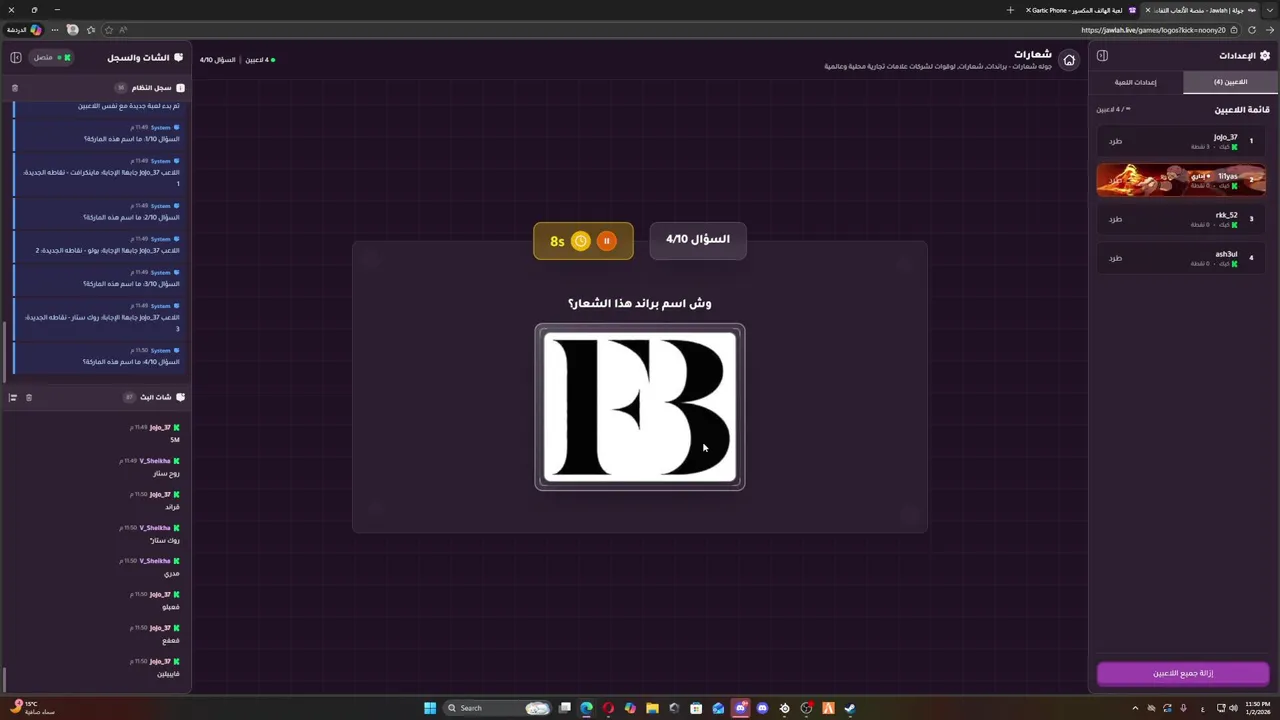Image resolution: width=1280 pixels, height=720 pixels.
Task: Open the Copilot الدردشة button
Action: 24,30
